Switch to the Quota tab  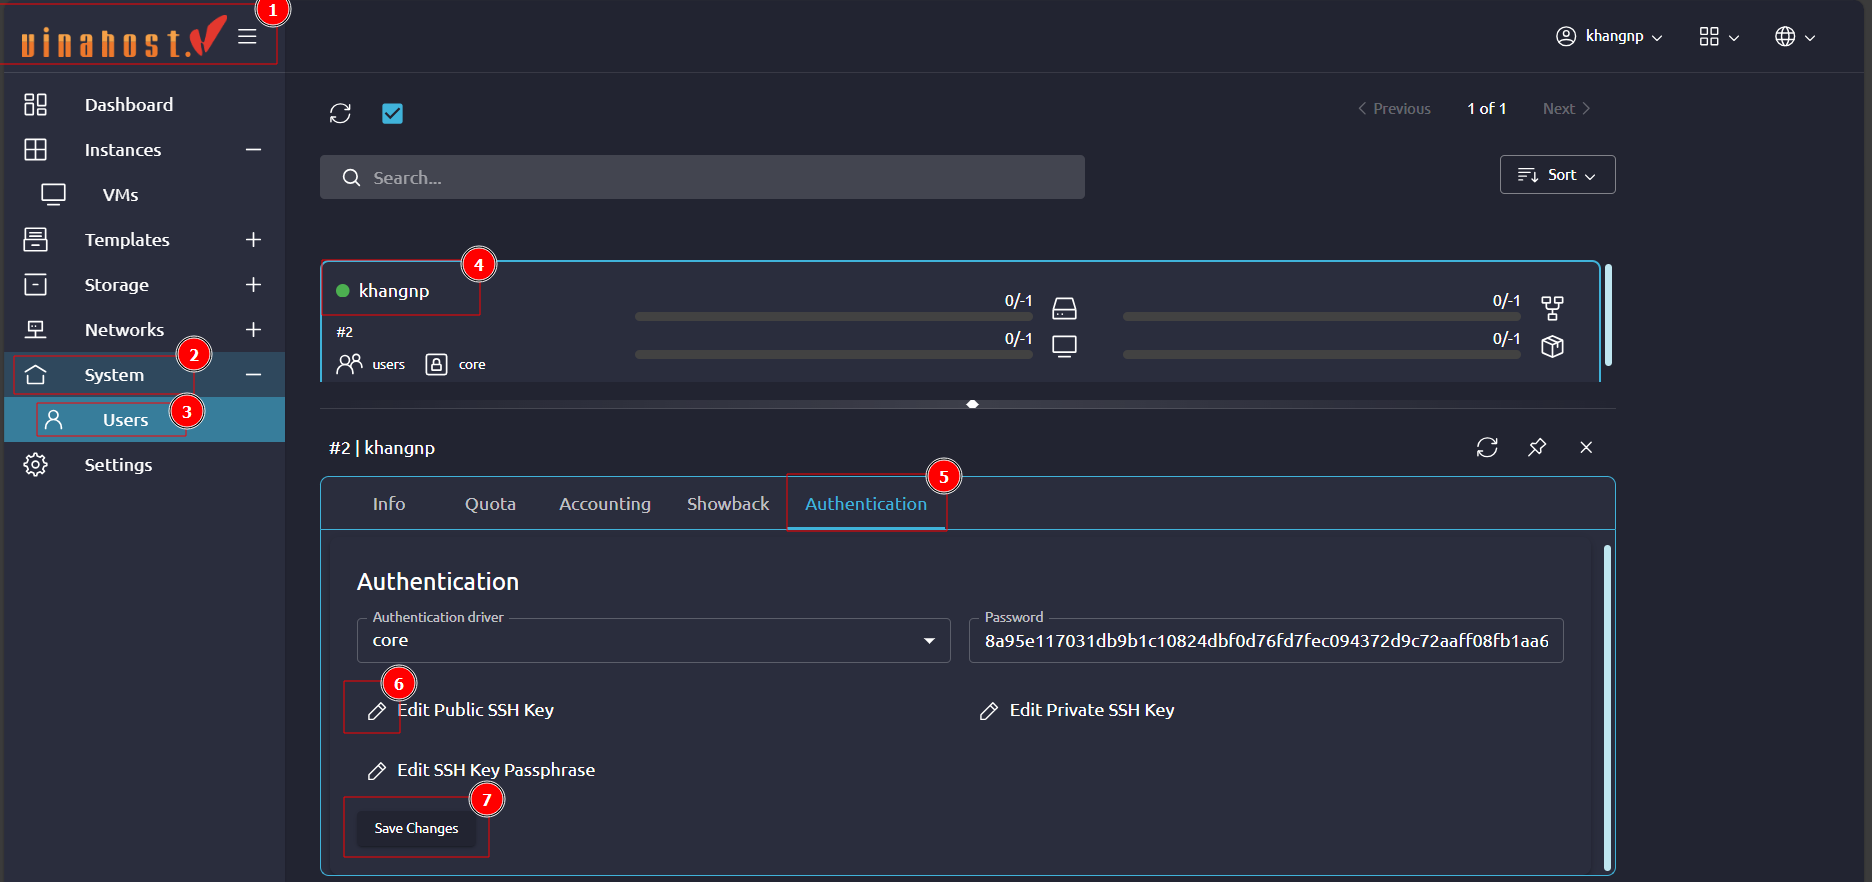(x=490, y=504)
